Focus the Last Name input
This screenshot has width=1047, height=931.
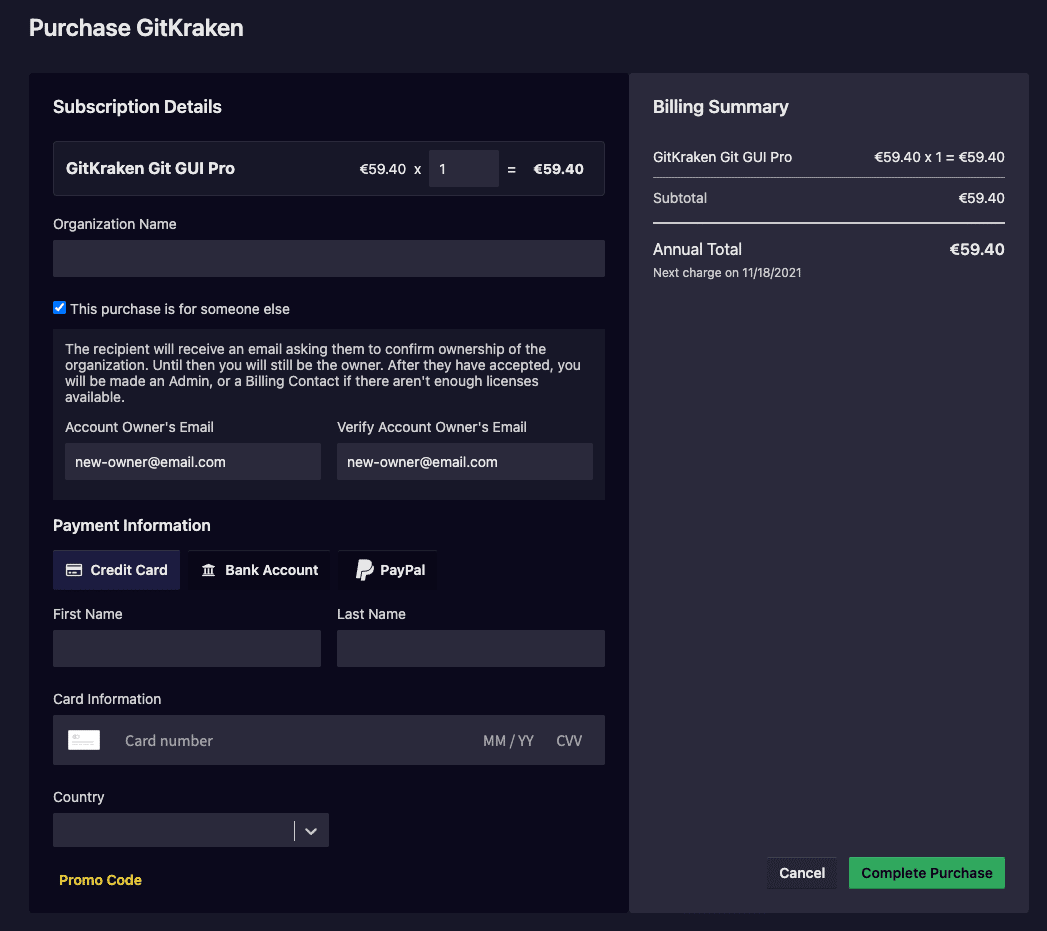click(470, 648)
